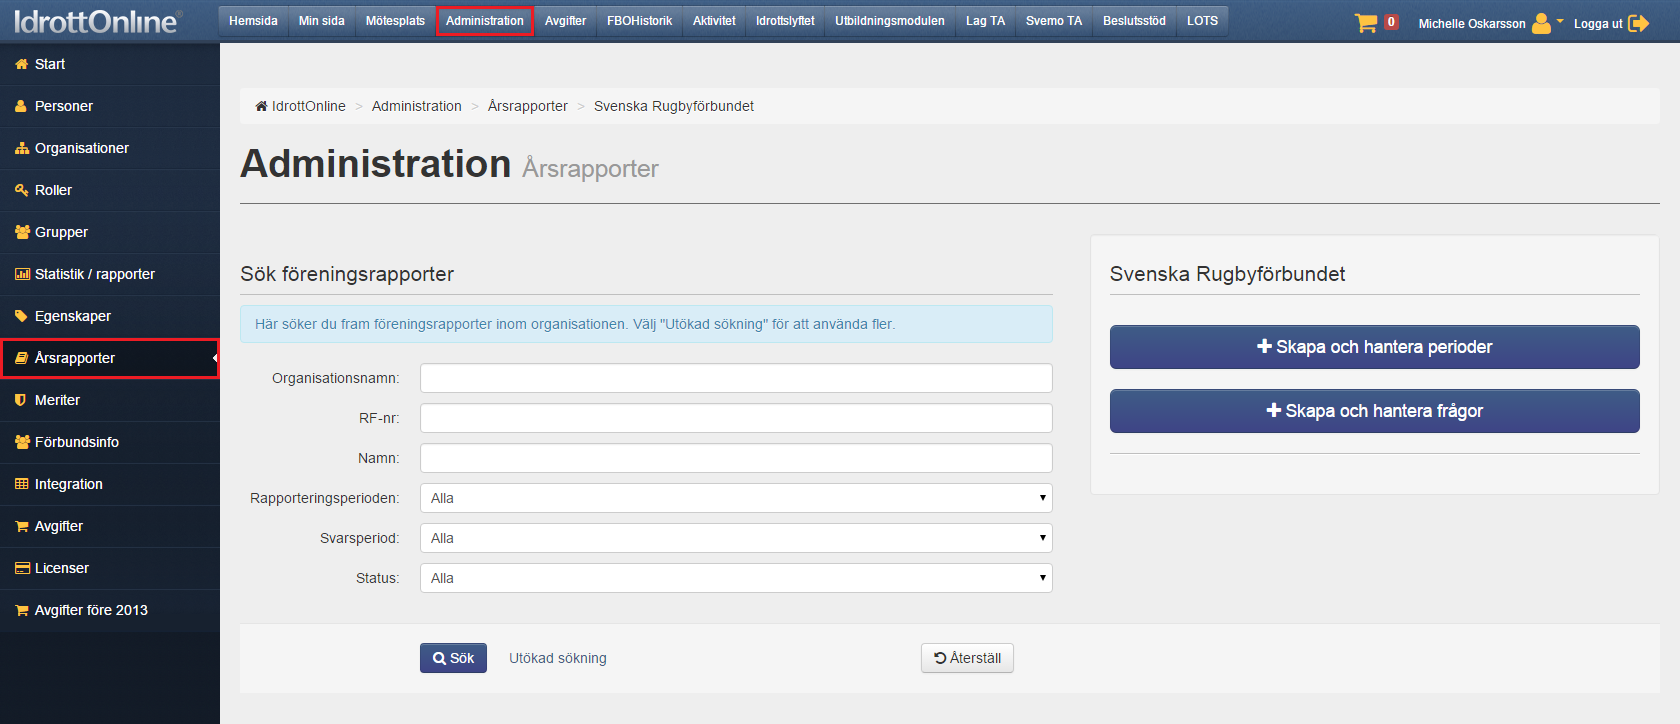Click Svenska Rugbyförbundet breadcrumb item
The height and width of the screenshot is (724, 1680).
[x=674, y=106]
